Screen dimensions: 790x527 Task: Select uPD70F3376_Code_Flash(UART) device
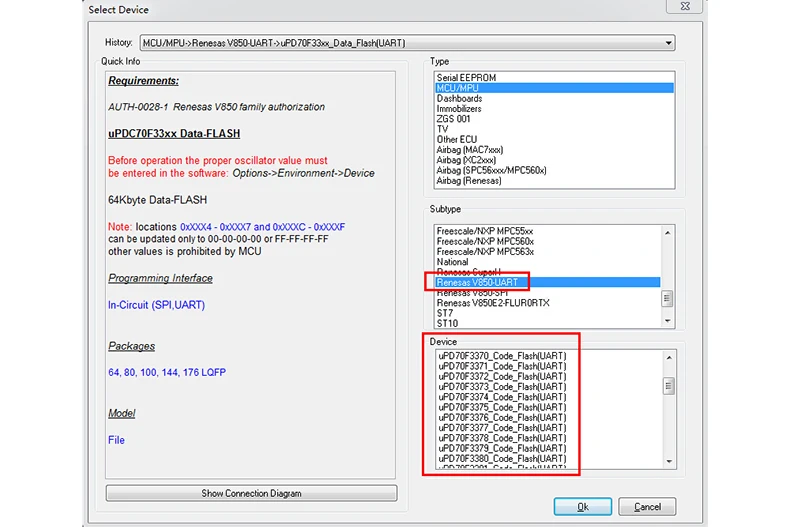(x=549, y=417)
